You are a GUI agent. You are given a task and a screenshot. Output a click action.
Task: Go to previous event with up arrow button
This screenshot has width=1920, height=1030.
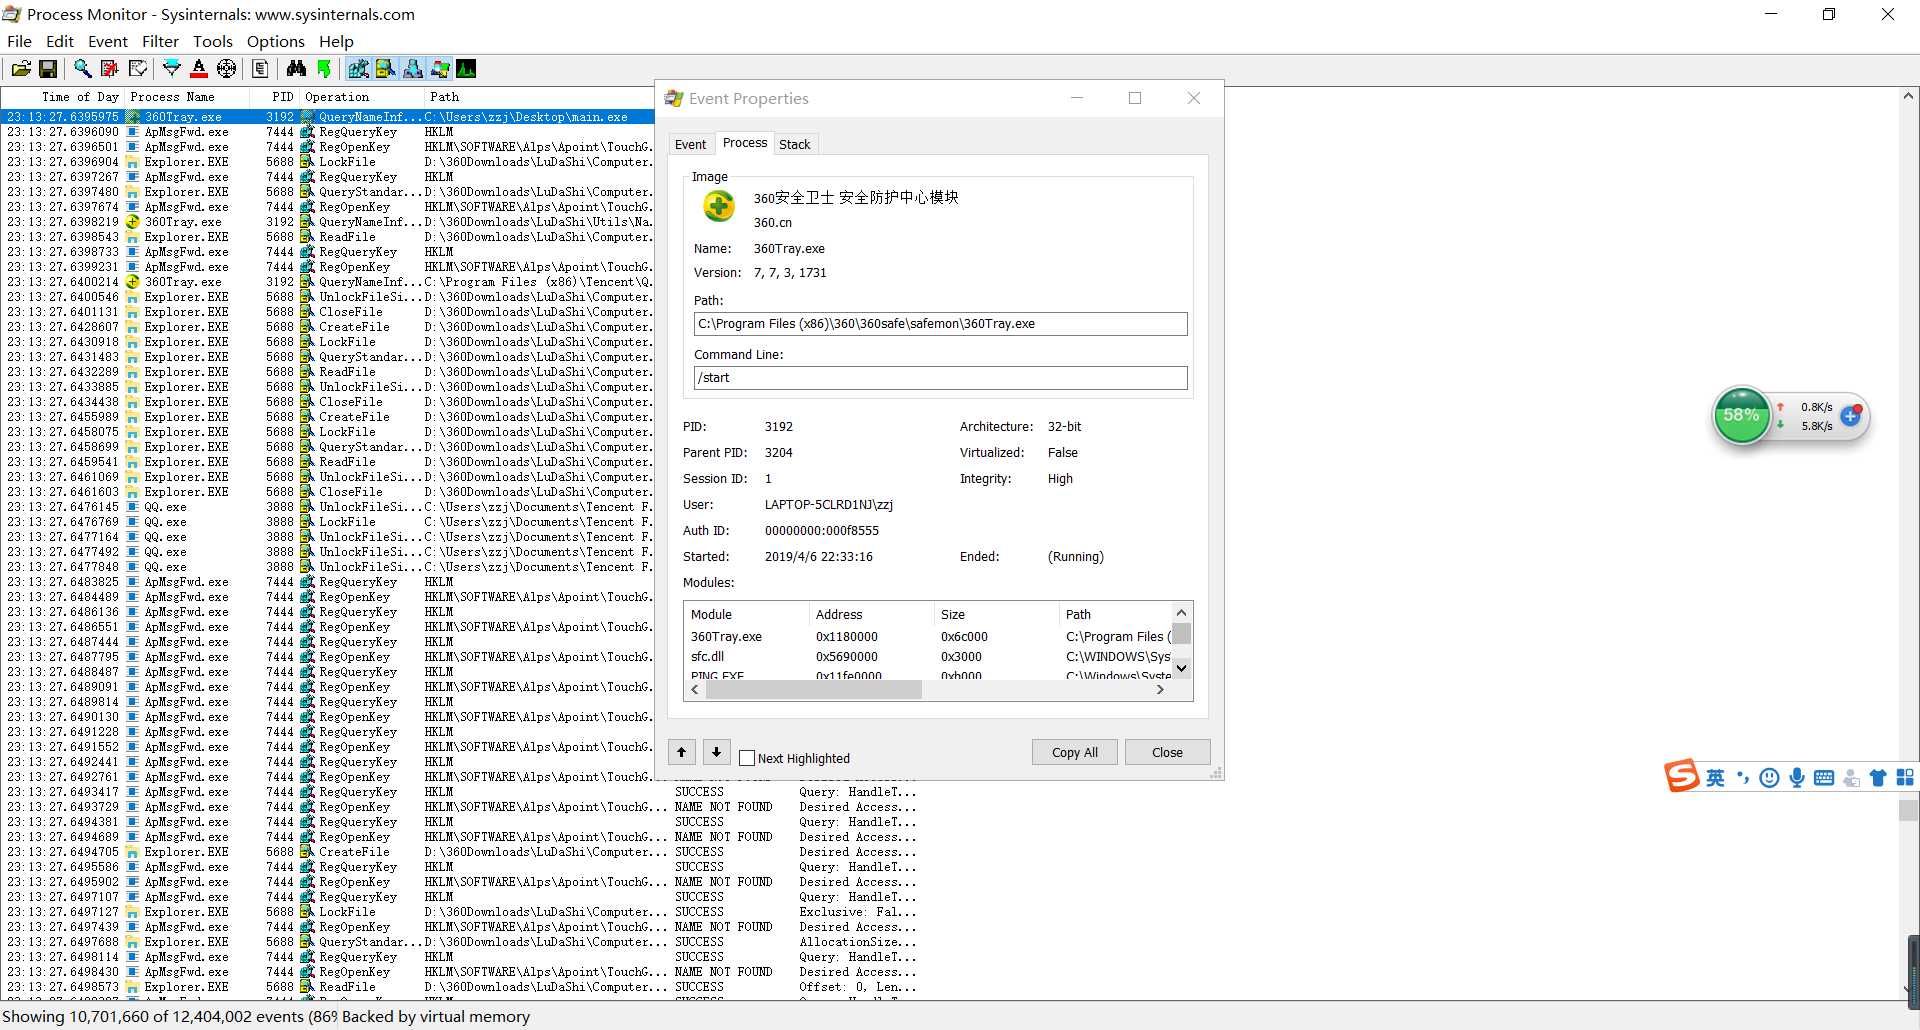(681, 752)
